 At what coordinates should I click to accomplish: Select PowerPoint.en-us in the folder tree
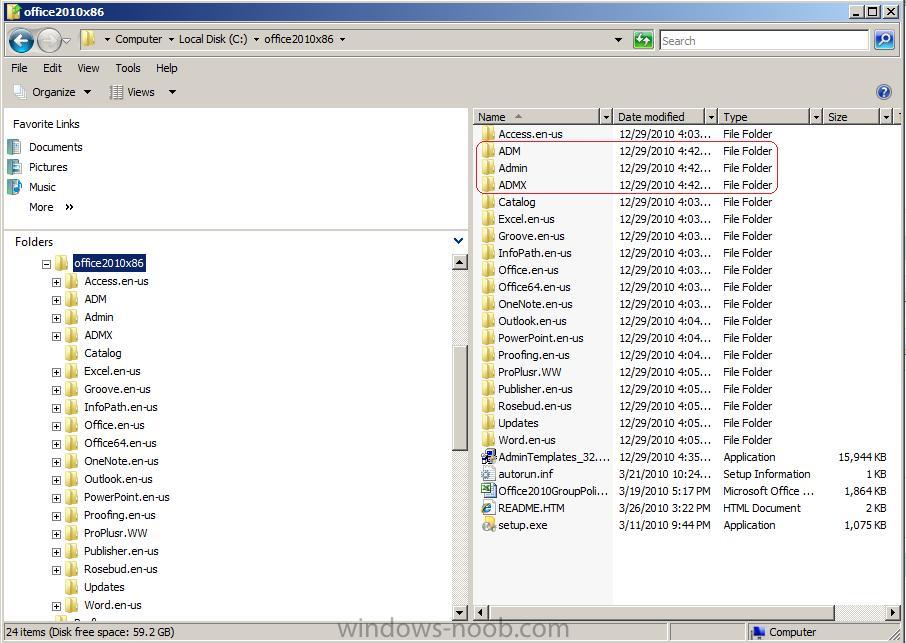pos(127,497)
